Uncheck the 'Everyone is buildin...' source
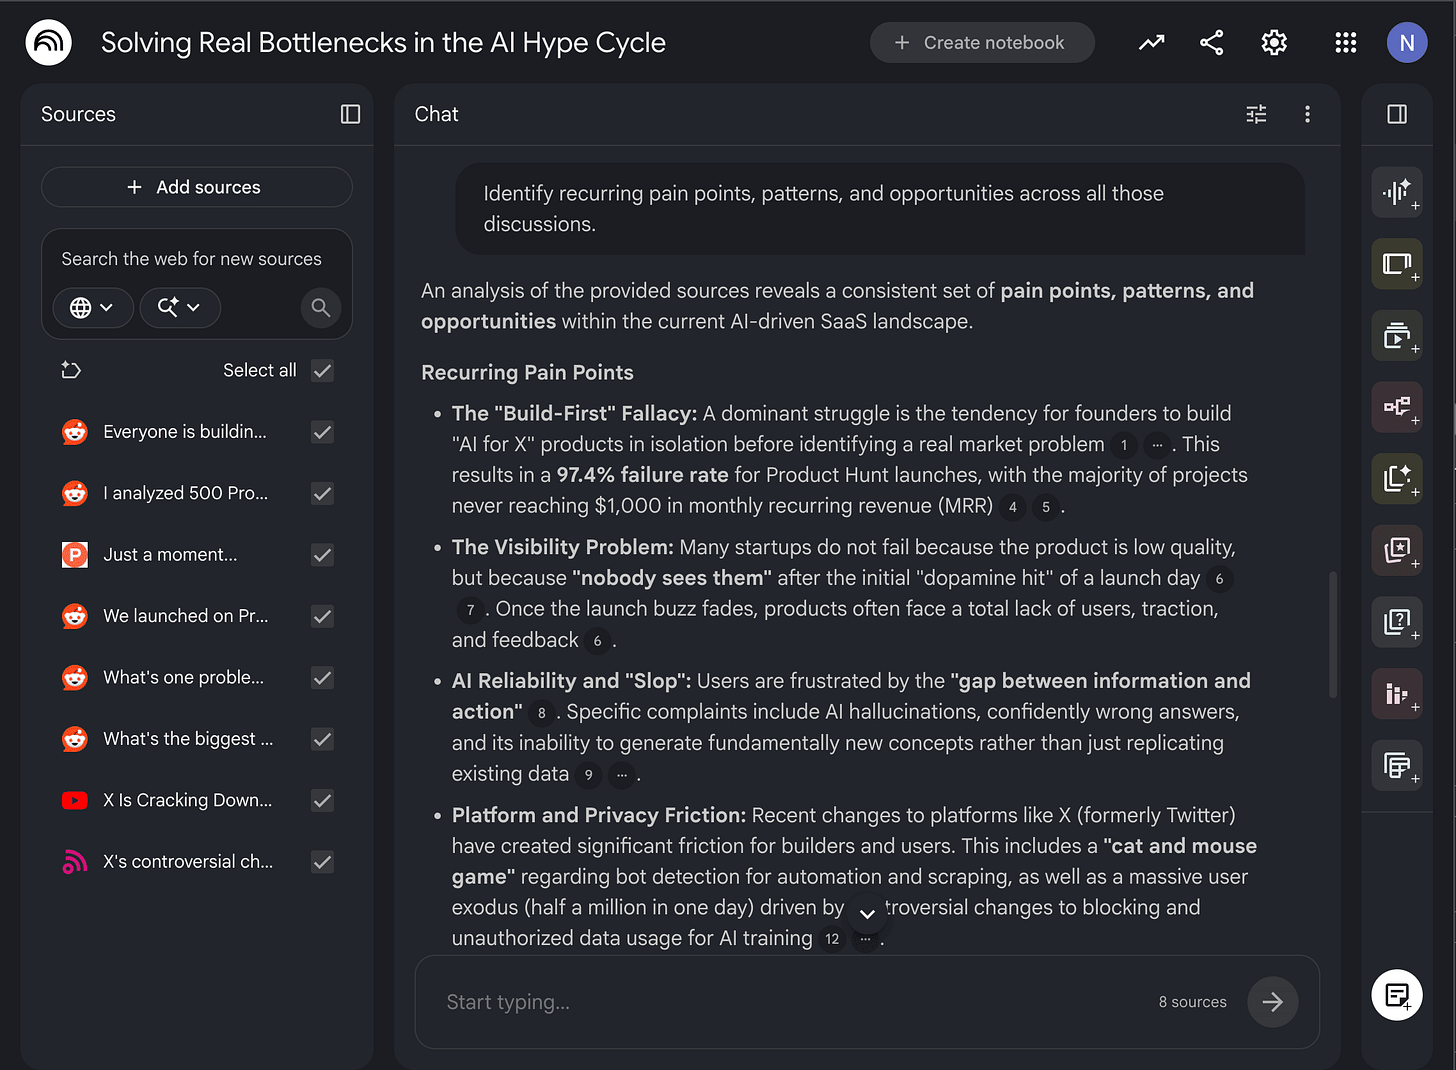The width and height of the screenshot is (1456, 1070). (322, 432)
